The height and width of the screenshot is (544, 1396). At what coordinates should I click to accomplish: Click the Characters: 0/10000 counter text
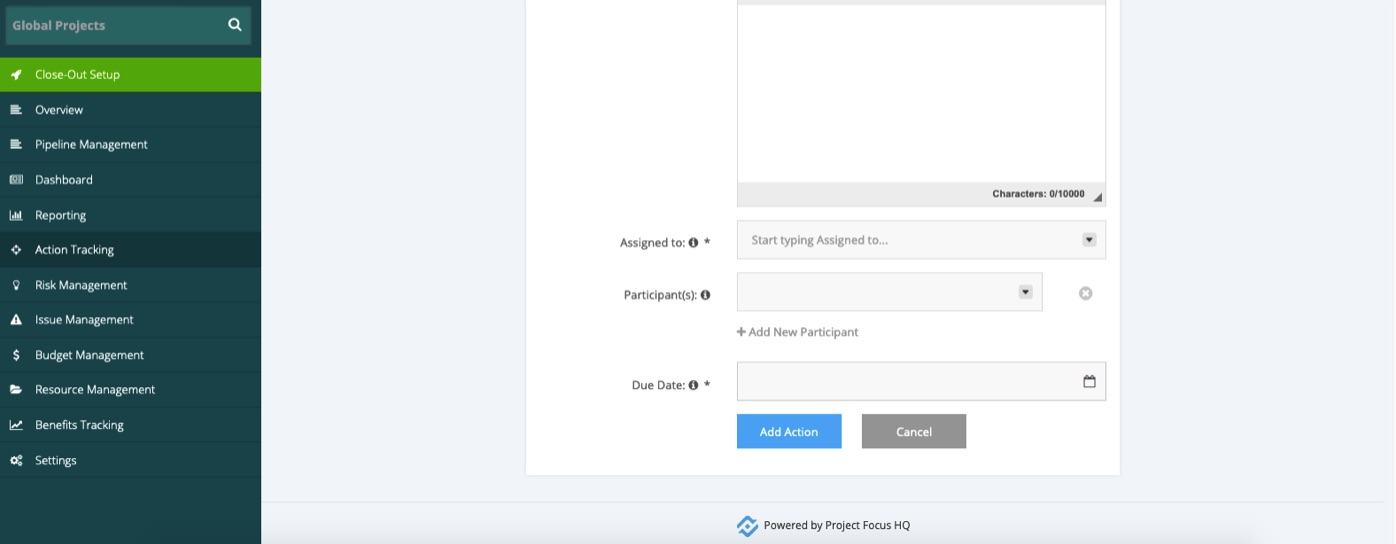[1038, 194]
